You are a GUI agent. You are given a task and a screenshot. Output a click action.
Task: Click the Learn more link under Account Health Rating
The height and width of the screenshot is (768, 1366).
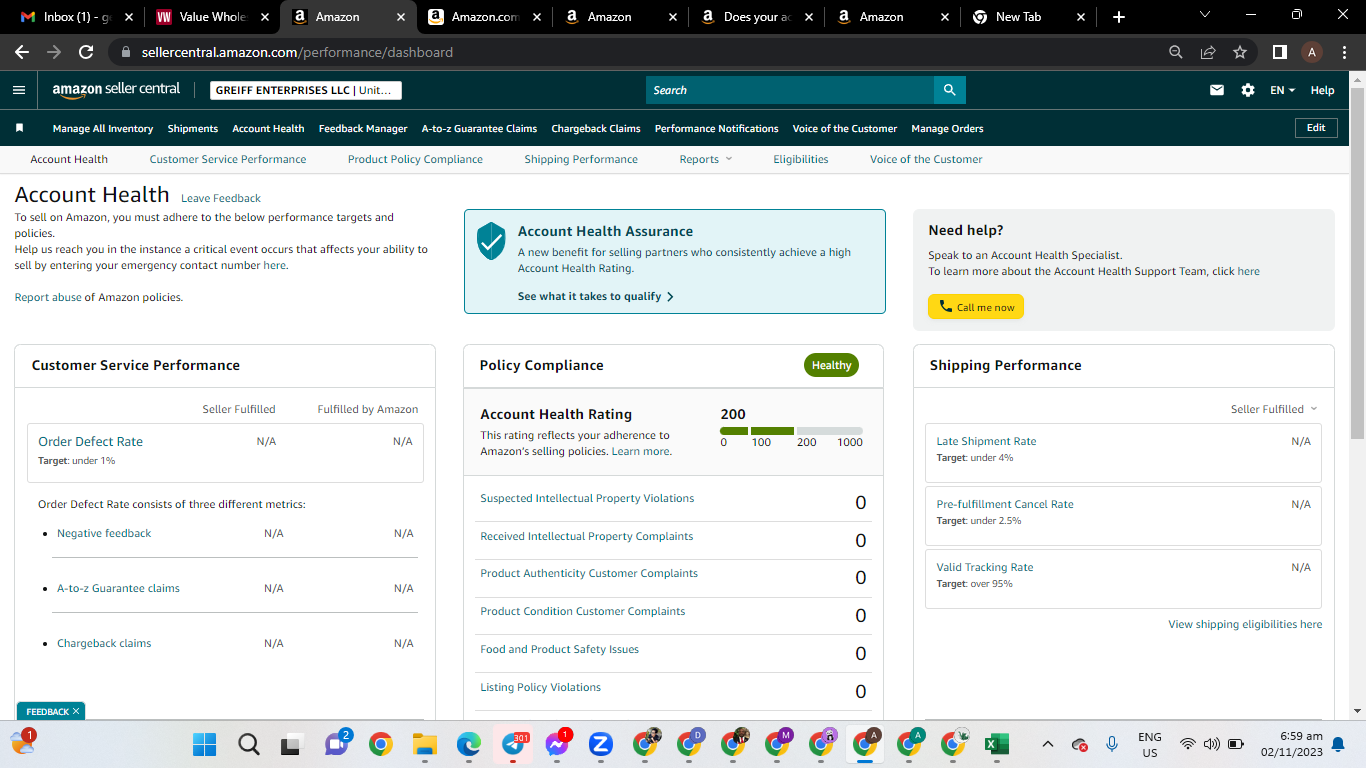[x=641, y=451]
